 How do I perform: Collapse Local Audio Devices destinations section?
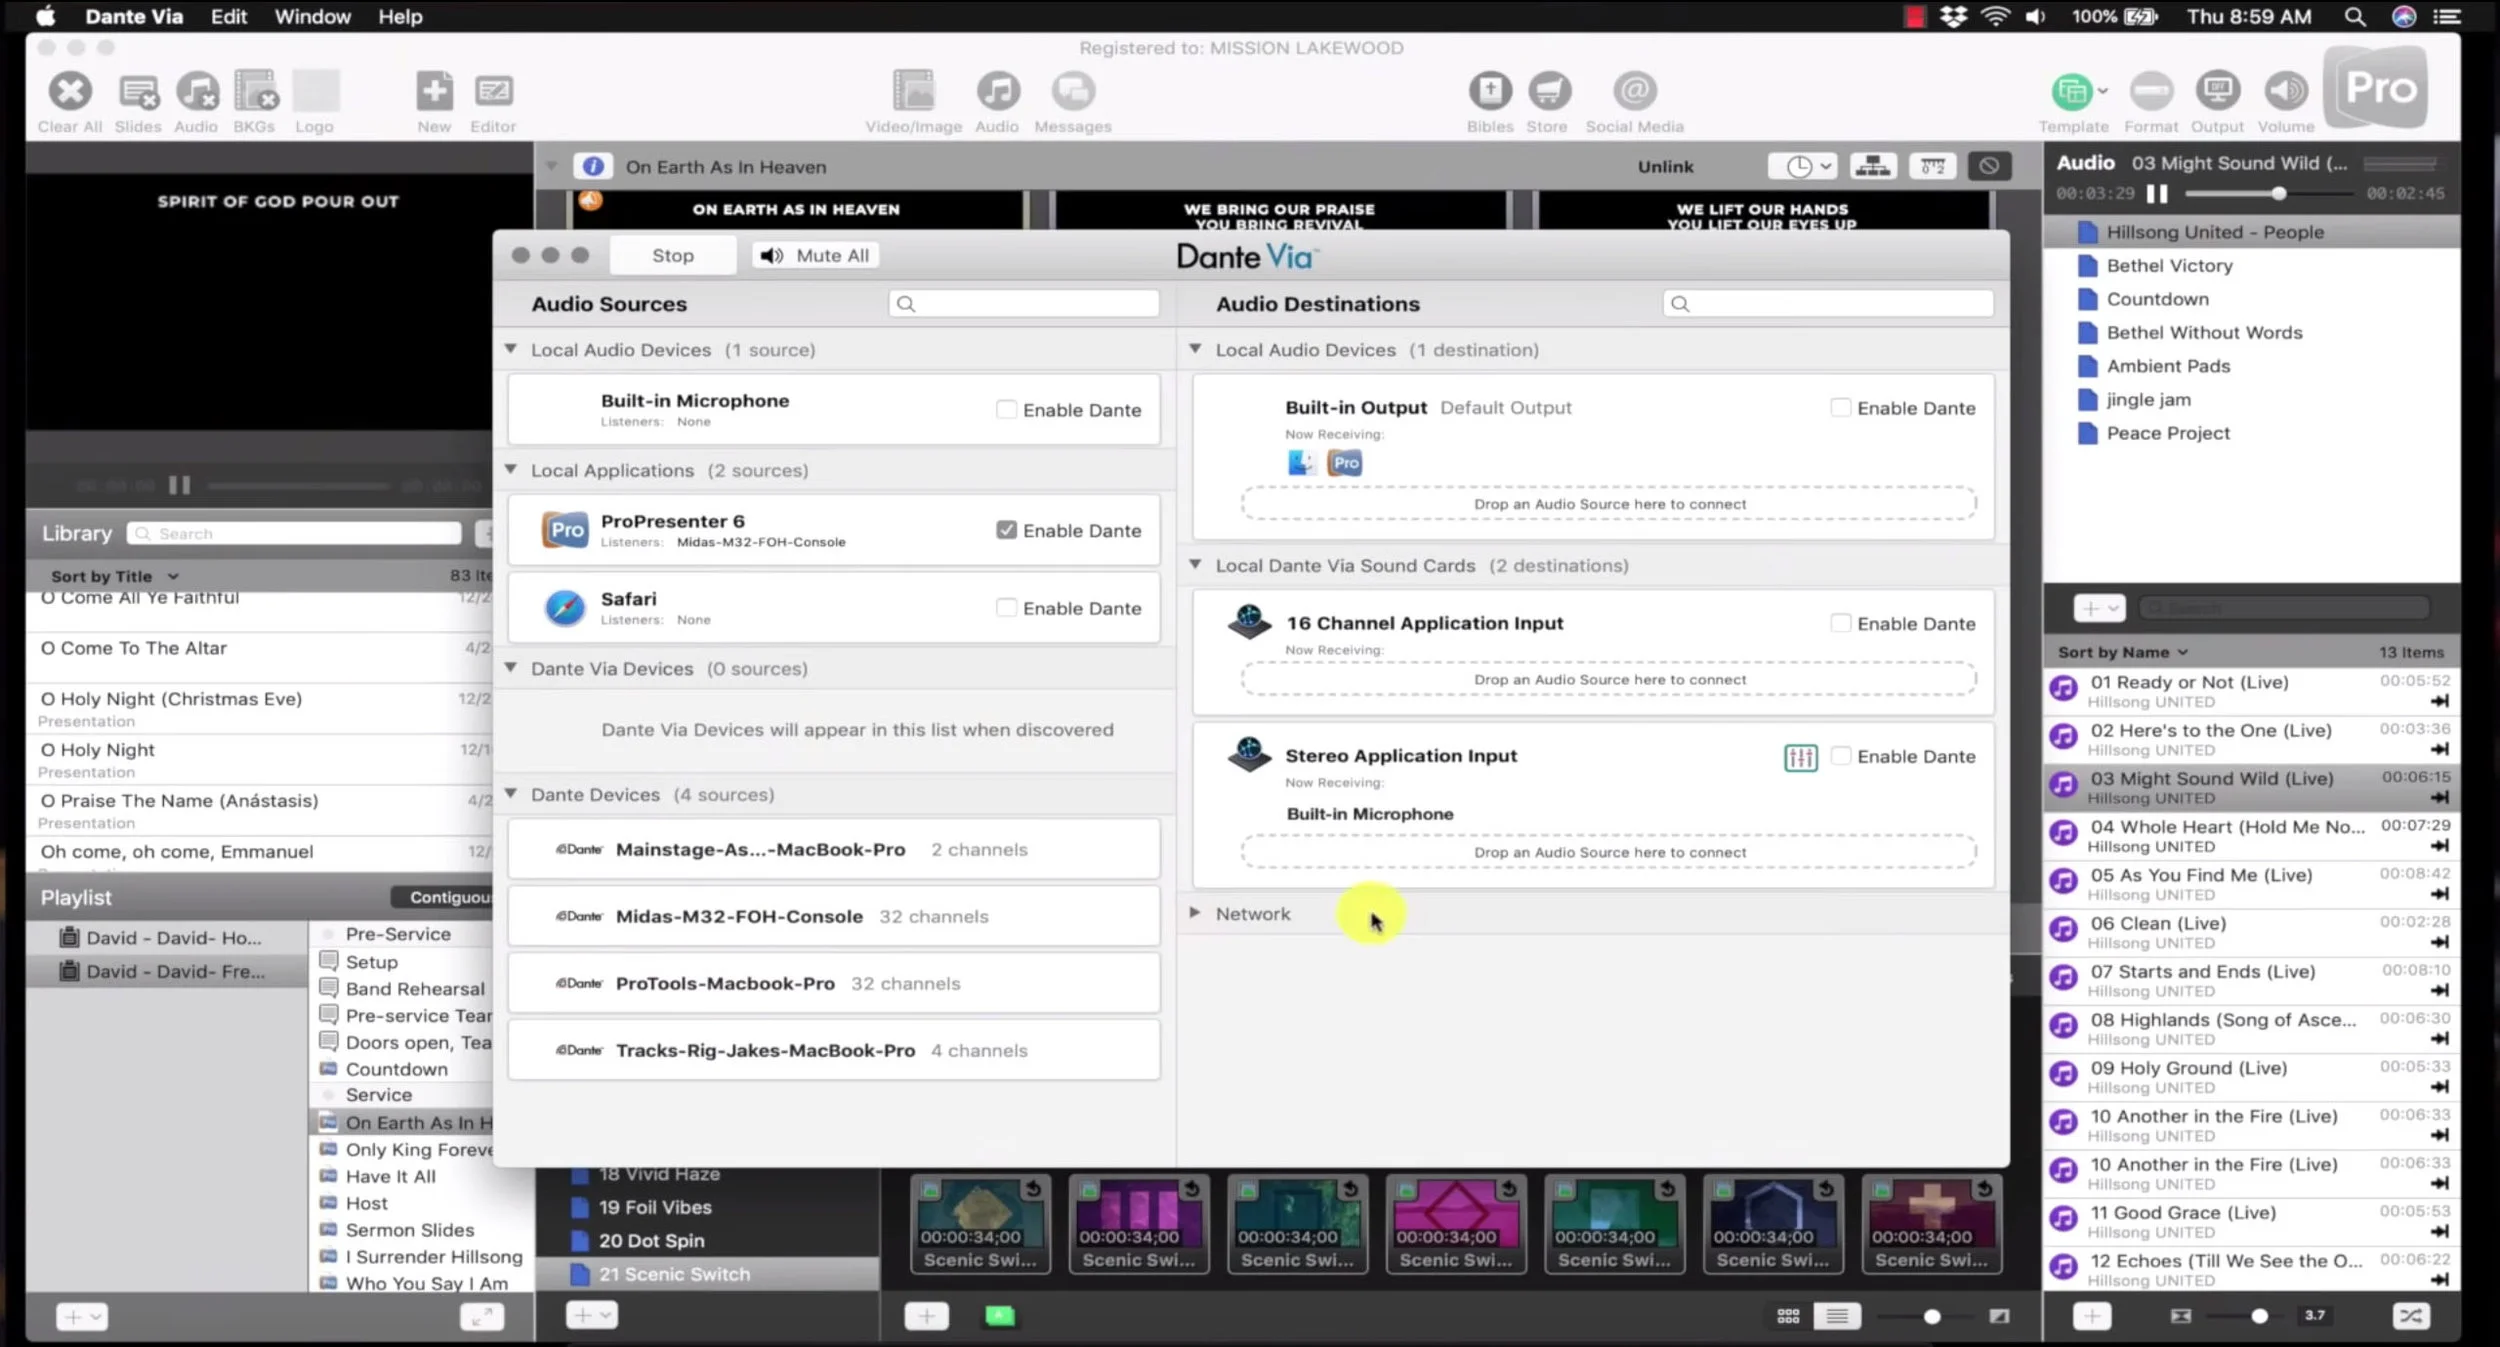(x=1195, y=349)
